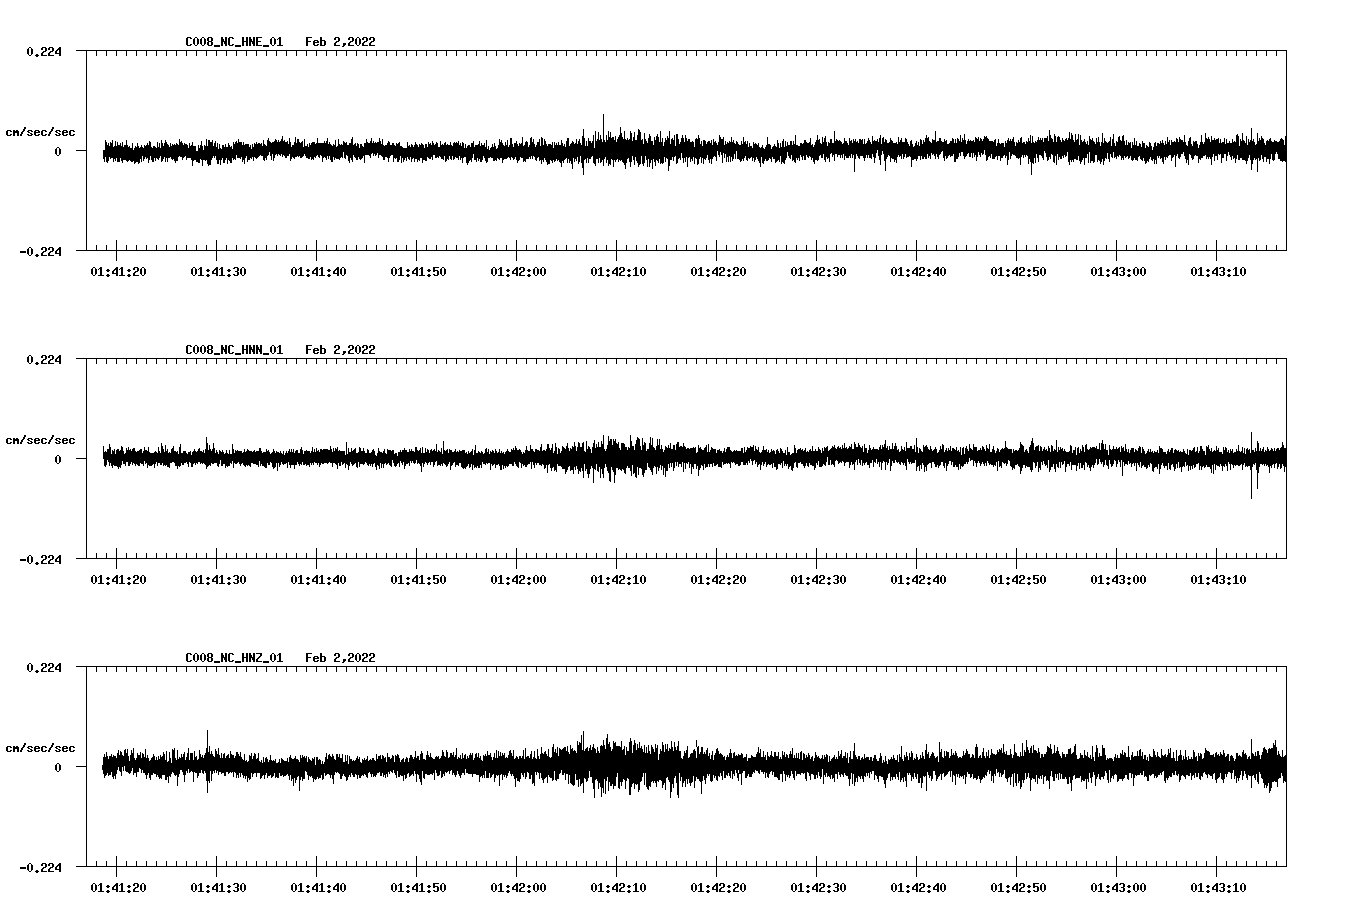Click 01:42:20 time label on HNE axis
Viewport: 1358px width, 924px height.
point(718,272)
